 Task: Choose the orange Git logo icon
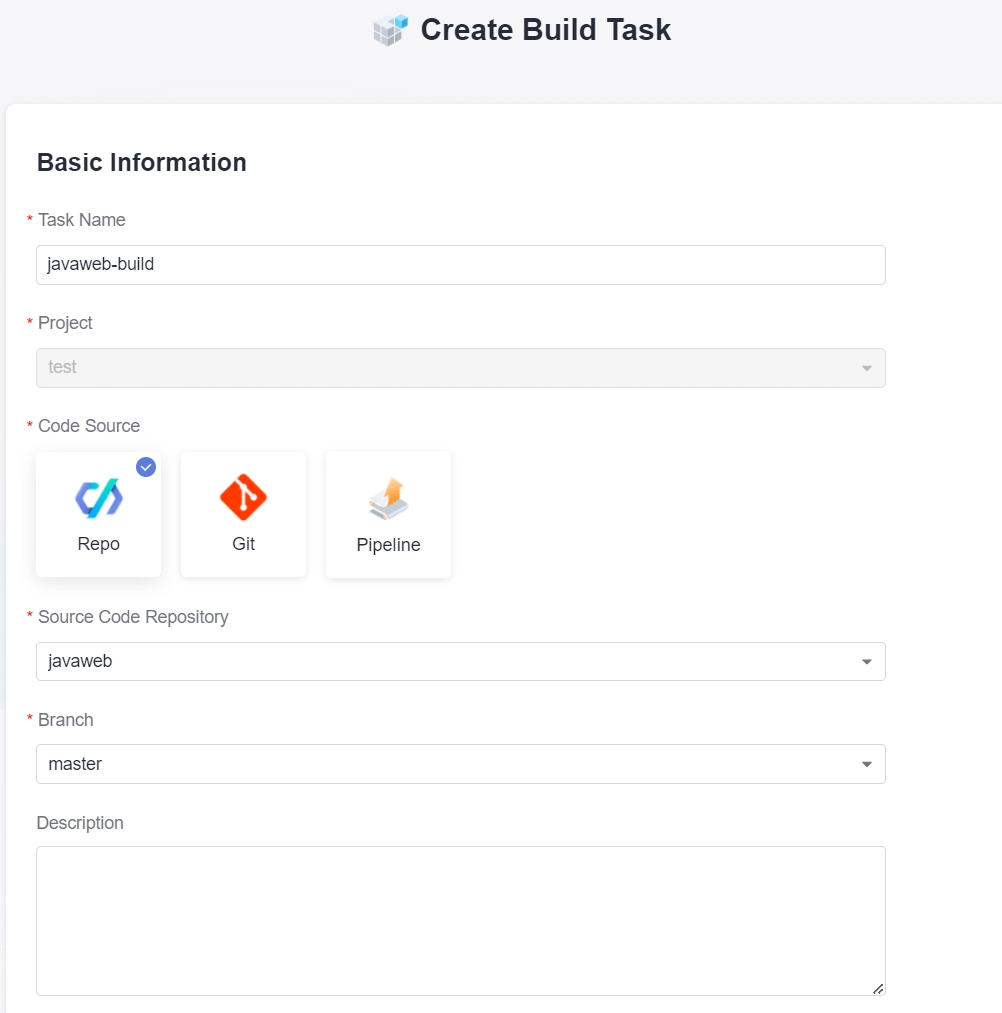click(x=243, y=497)
